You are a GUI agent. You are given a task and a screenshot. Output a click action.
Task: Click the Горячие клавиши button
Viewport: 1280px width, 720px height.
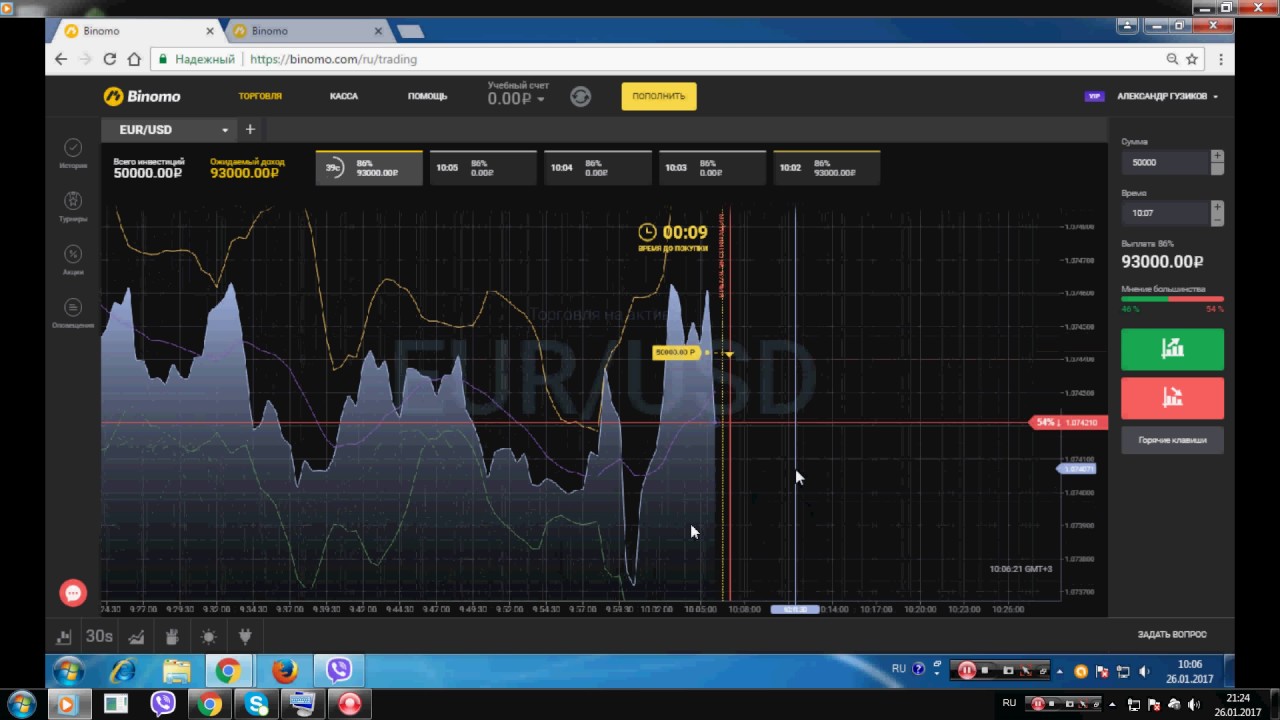tap(1172, 440)
